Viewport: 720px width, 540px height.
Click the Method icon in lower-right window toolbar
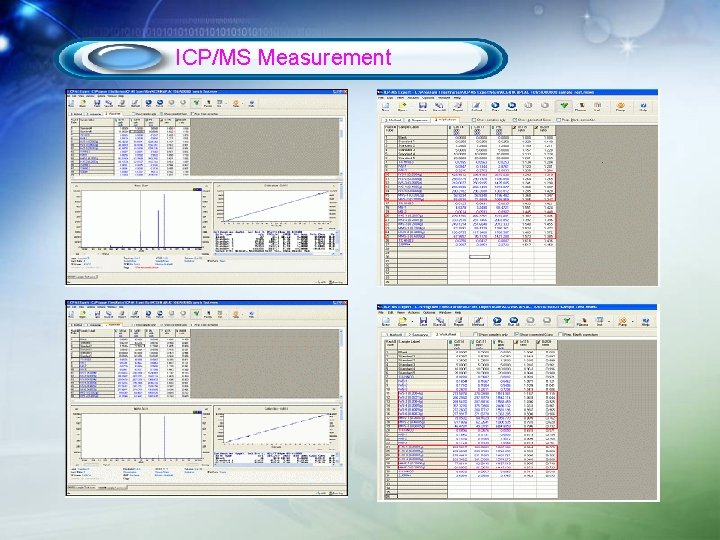[x=478, y=321]
